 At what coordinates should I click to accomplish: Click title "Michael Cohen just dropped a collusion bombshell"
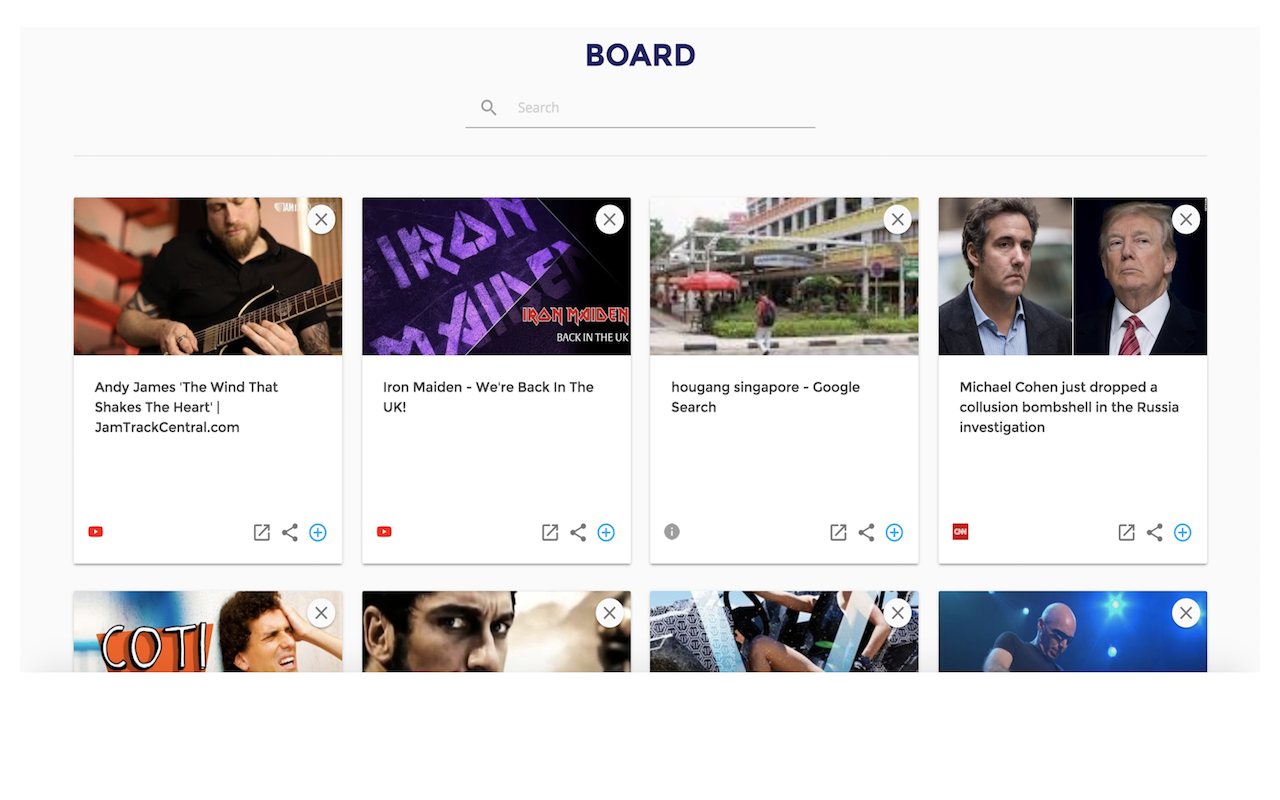pyautogui.click(x=1069, y=407)
